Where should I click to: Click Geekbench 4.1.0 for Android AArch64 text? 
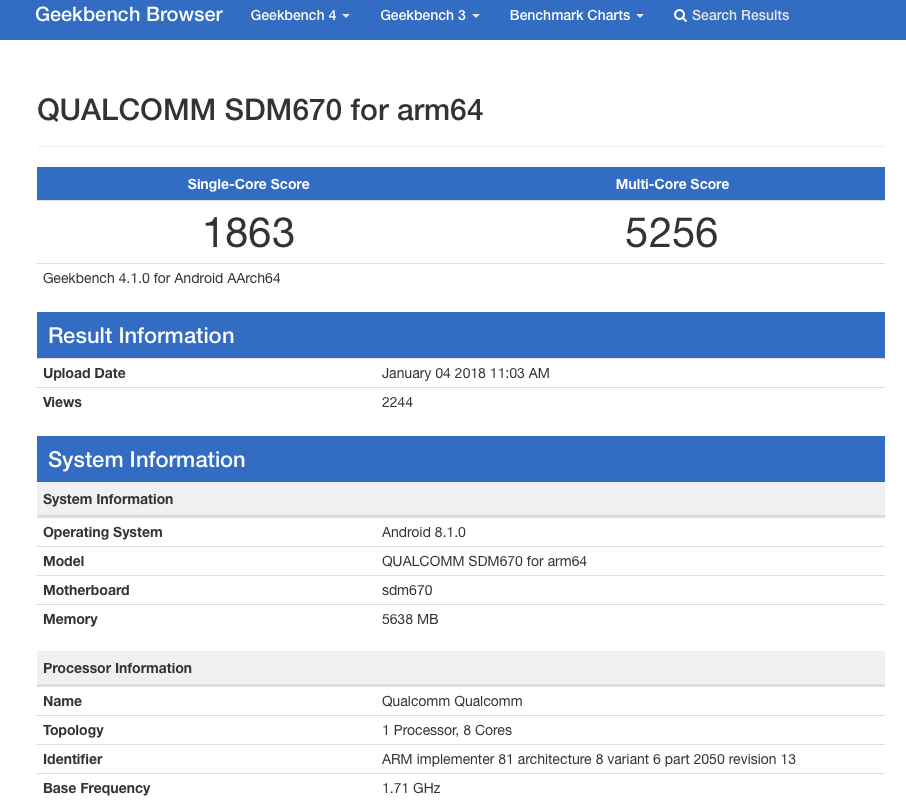pyautogui.click(x=162, y=279)
